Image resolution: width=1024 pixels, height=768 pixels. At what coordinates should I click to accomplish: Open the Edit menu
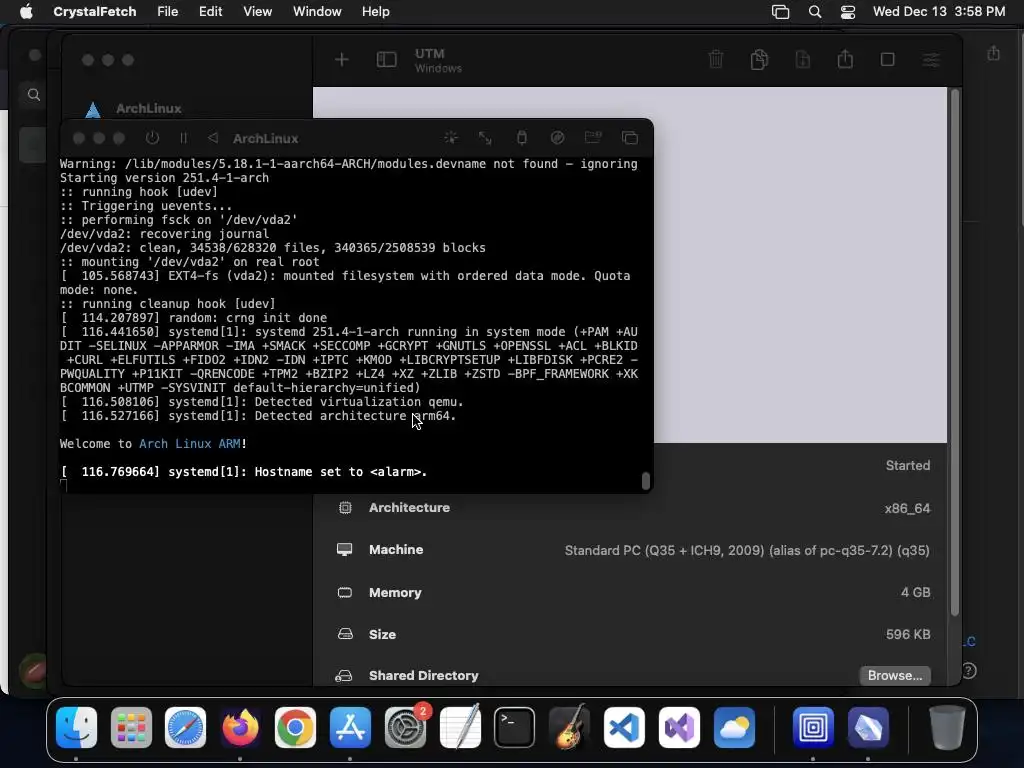point(210,12)
